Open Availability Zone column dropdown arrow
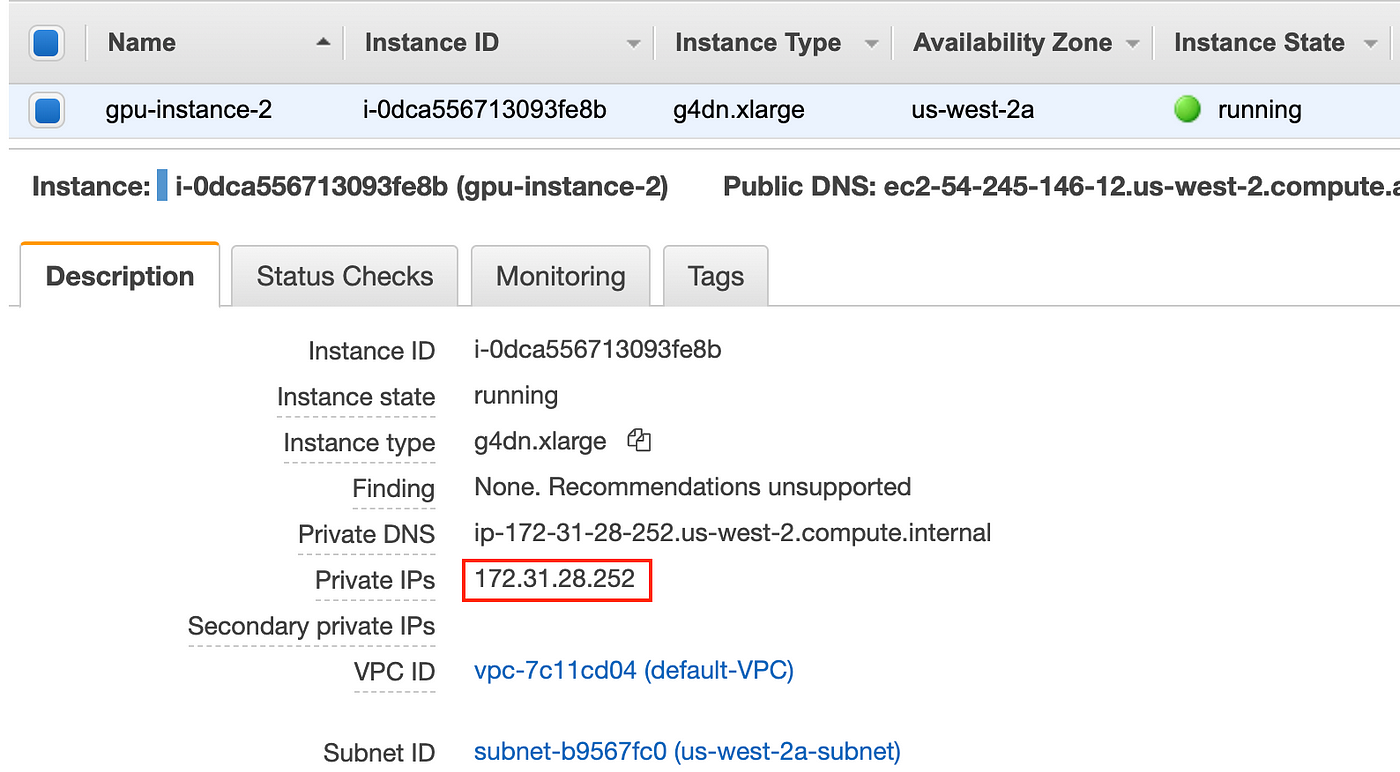This screenshot has width=1400, height=772. (1132, 44)
